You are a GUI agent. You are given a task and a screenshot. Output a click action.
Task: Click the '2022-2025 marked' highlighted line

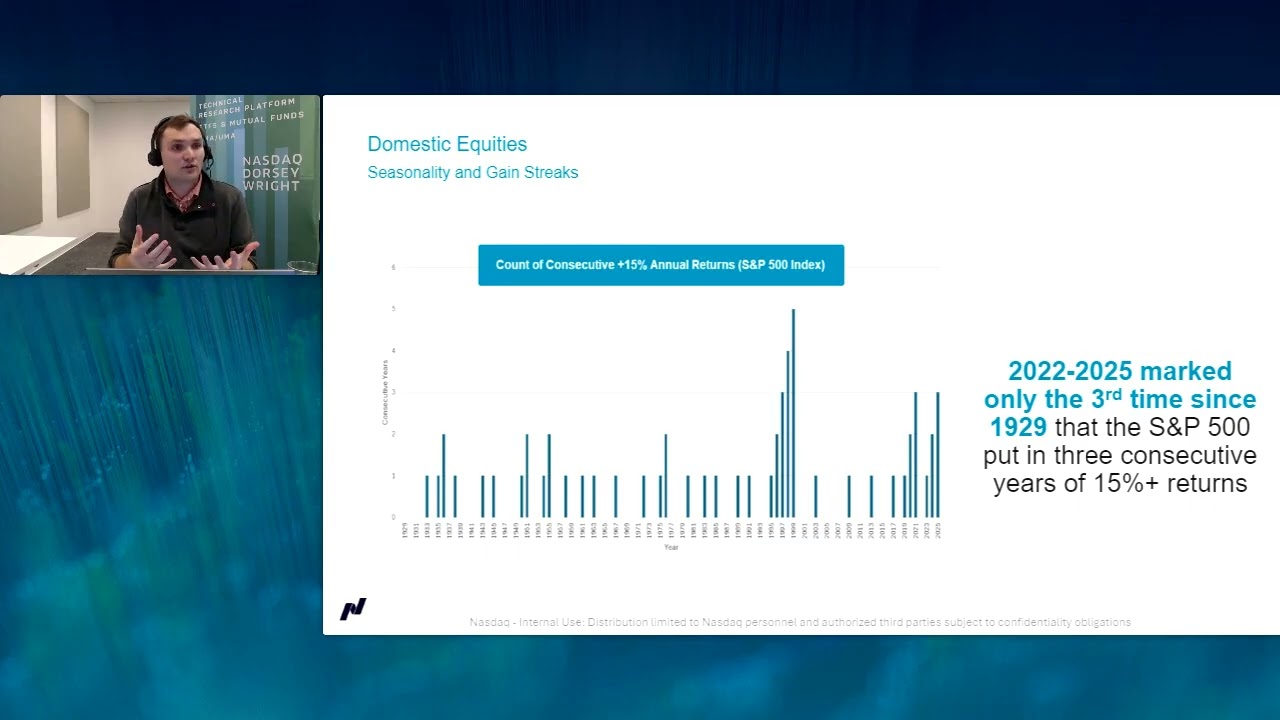click(1120, 372)
